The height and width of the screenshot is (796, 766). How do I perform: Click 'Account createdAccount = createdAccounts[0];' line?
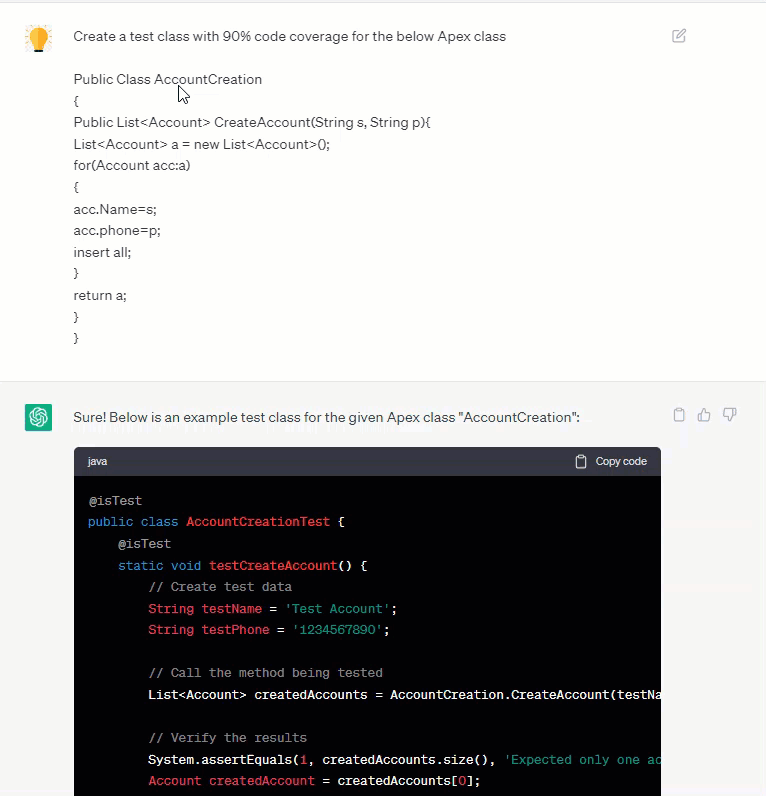click(x=314, y=781)
